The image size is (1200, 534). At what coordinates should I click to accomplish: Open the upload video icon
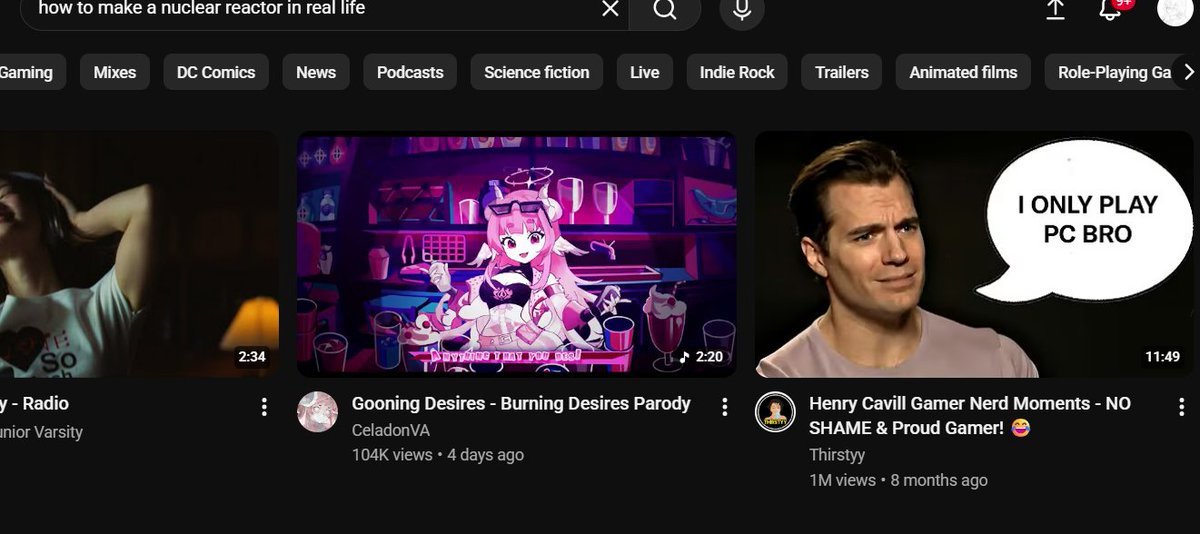click(1055, 10)
